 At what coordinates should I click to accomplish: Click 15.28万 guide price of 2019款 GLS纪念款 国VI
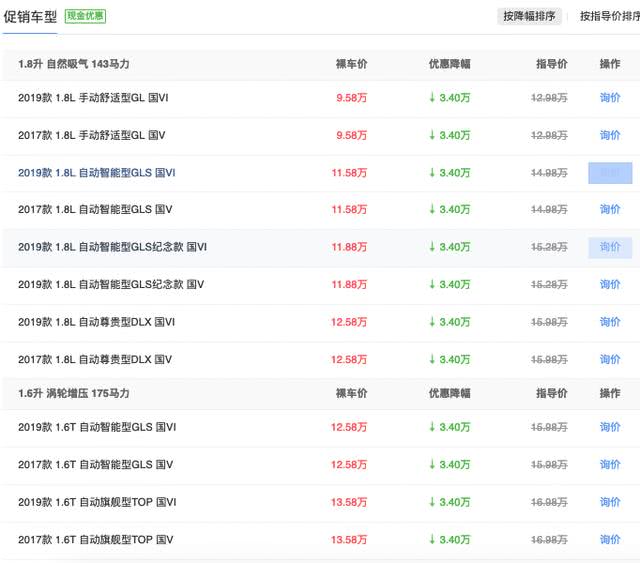tap(549, 247)
